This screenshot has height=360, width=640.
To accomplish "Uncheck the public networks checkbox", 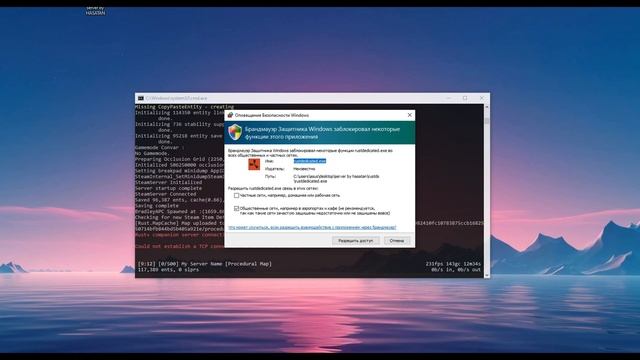I will [236, 209].
